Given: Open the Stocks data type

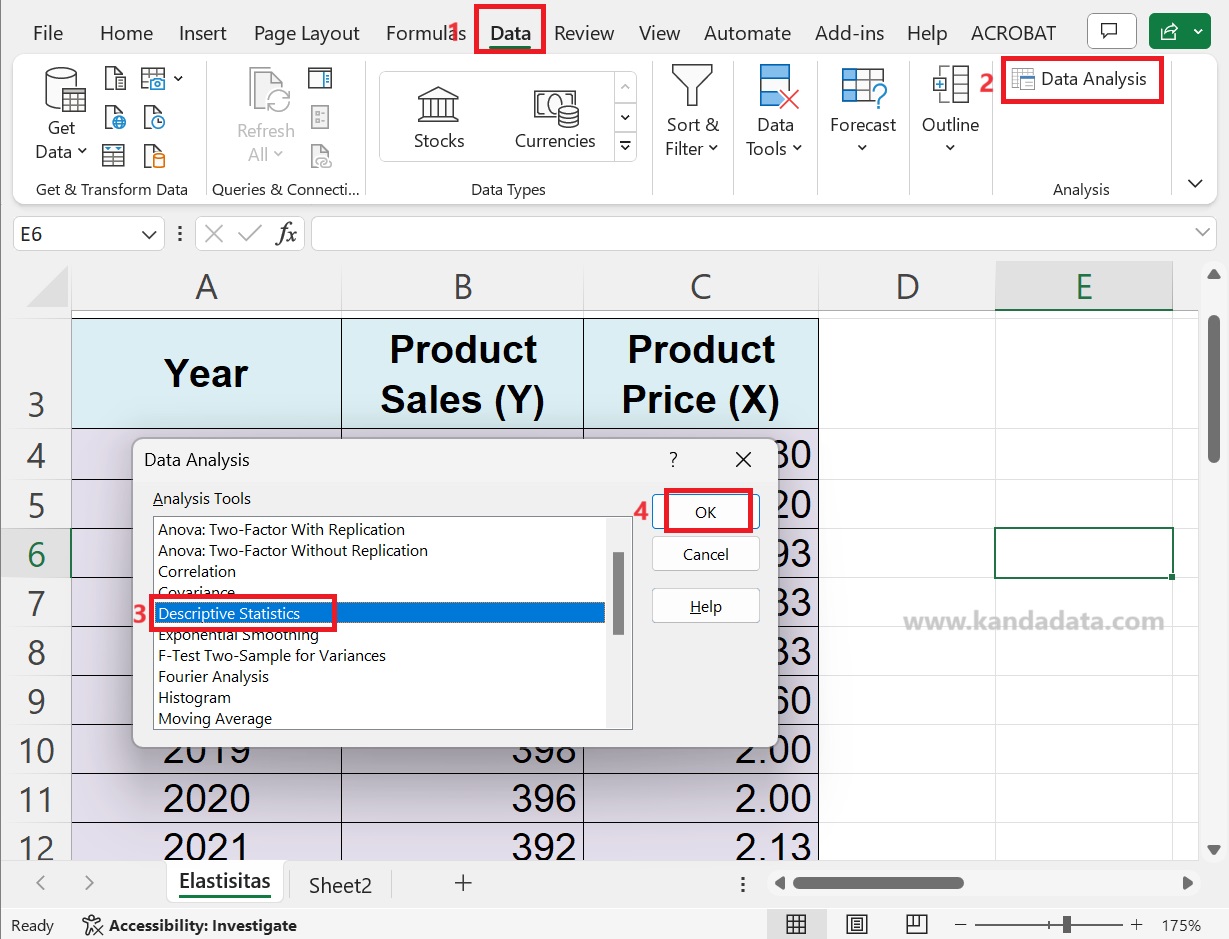Looking at the screenshot, I should click(438, 110).
